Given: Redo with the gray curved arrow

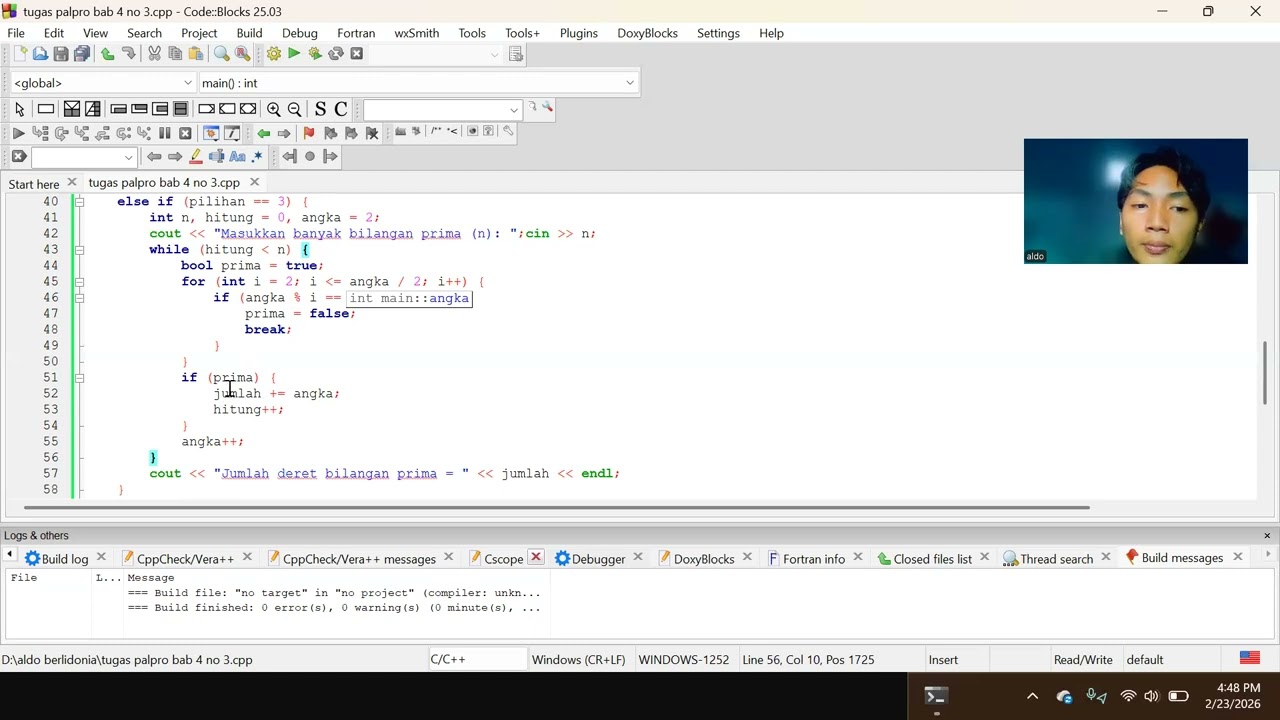Looking at the screenshot, I should [128, 54].
